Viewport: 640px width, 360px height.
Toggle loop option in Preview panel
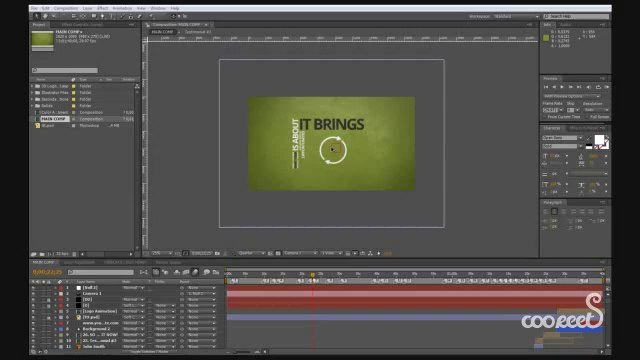(x=598, y=87)
